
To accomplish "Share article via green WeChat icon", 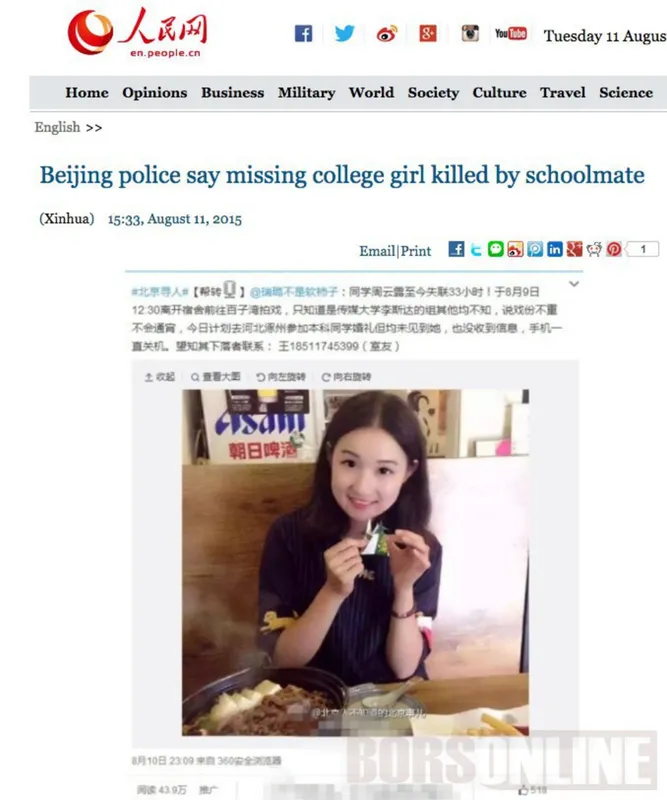I will click(x=496, y=249).
